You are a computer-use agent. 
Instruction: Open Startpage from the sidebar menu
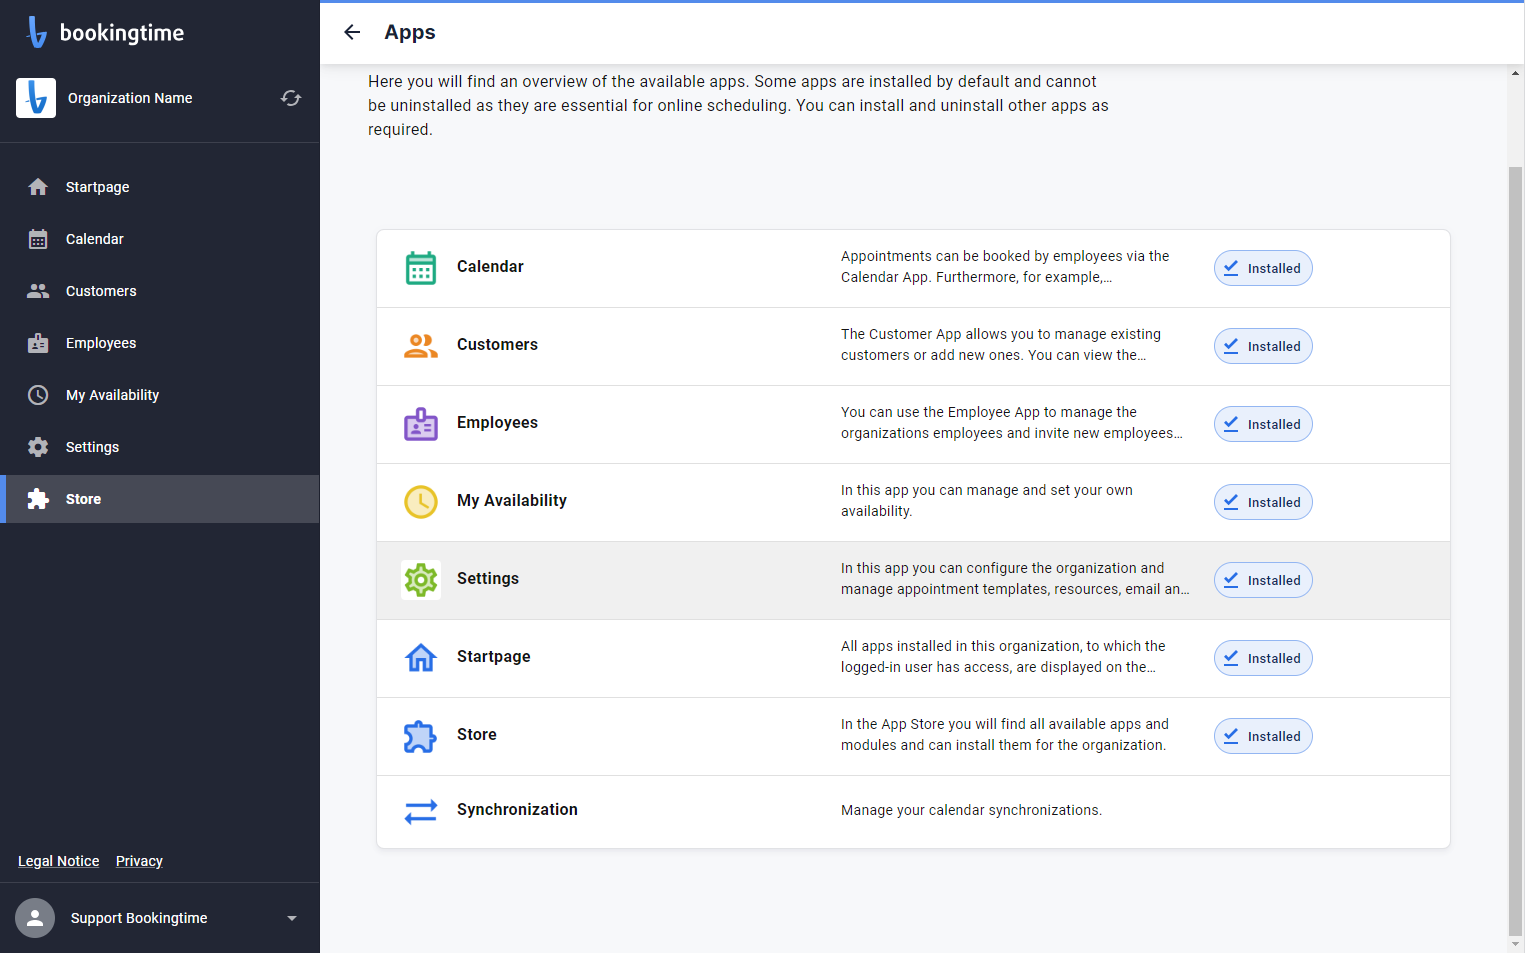pos(160,187)
